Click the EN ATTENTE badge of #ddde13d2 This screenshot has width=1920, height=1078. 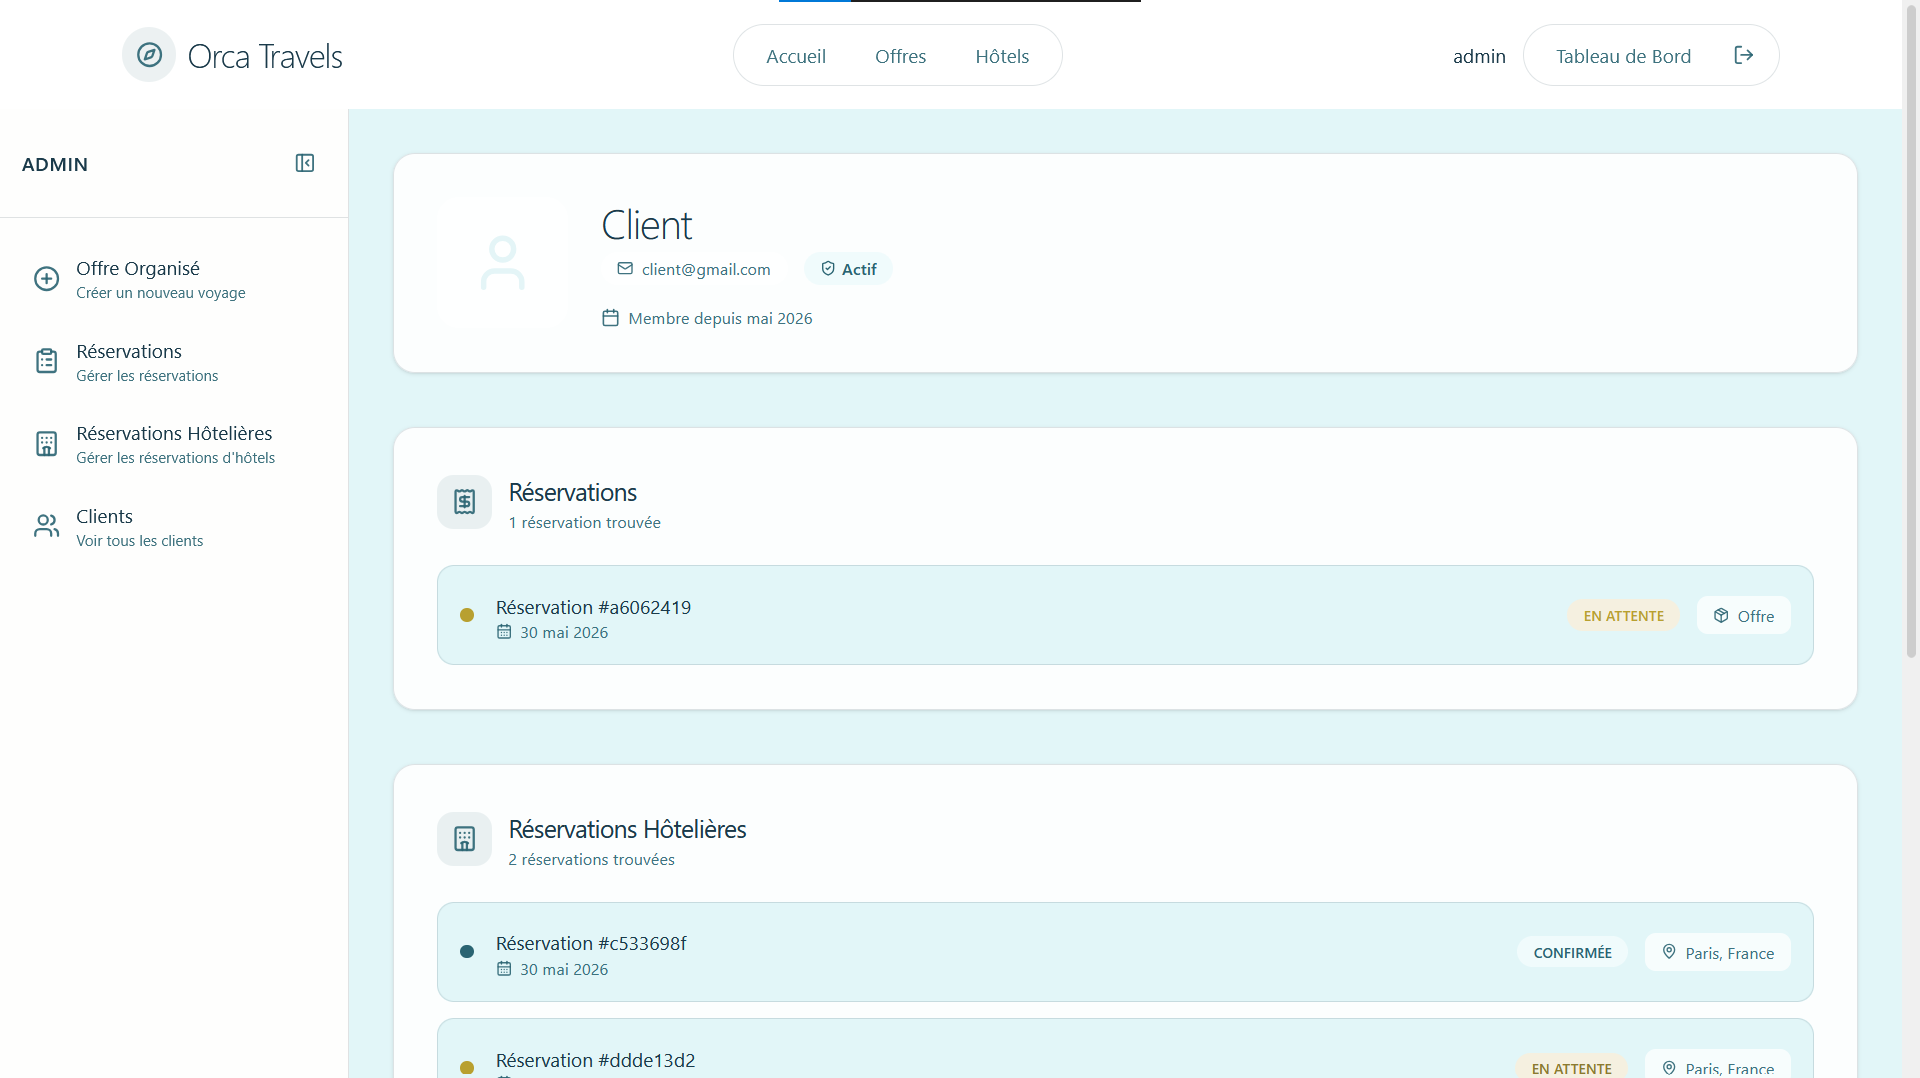[1571, 1067]
